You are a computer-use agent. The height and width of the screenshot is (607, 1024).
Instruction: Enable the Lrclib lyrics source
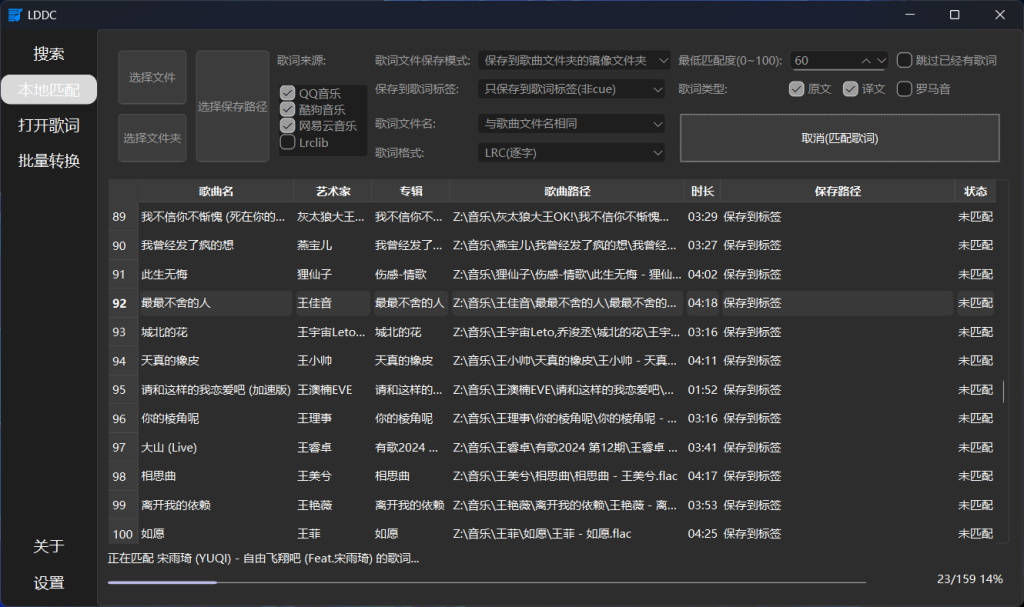click(287, 142)
